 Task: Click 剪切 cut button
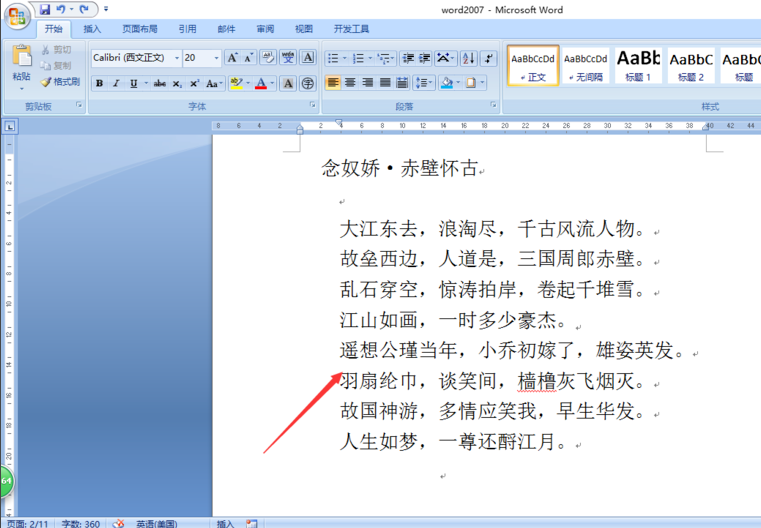tap(56, 50)
